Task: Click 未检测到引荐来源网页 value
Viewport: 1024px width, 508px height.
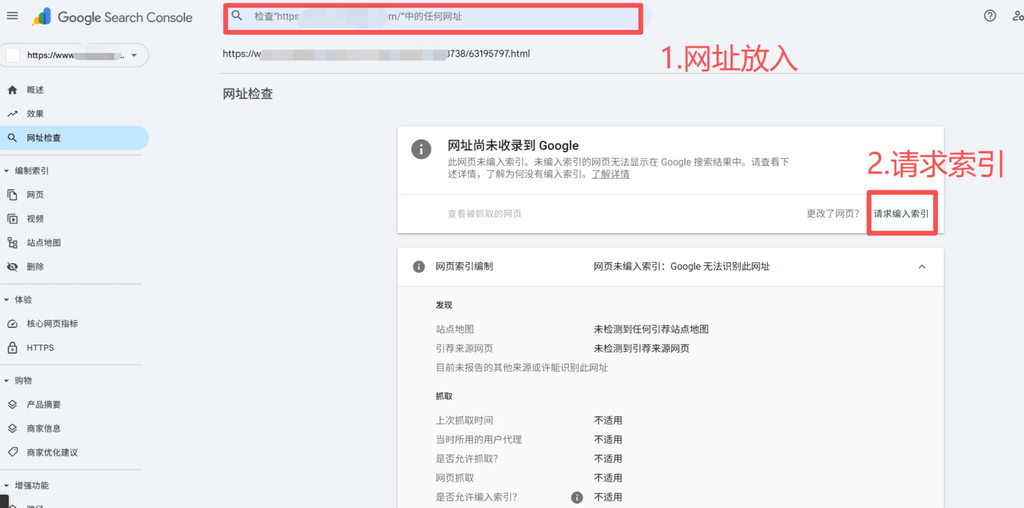Action: (641, 348)
